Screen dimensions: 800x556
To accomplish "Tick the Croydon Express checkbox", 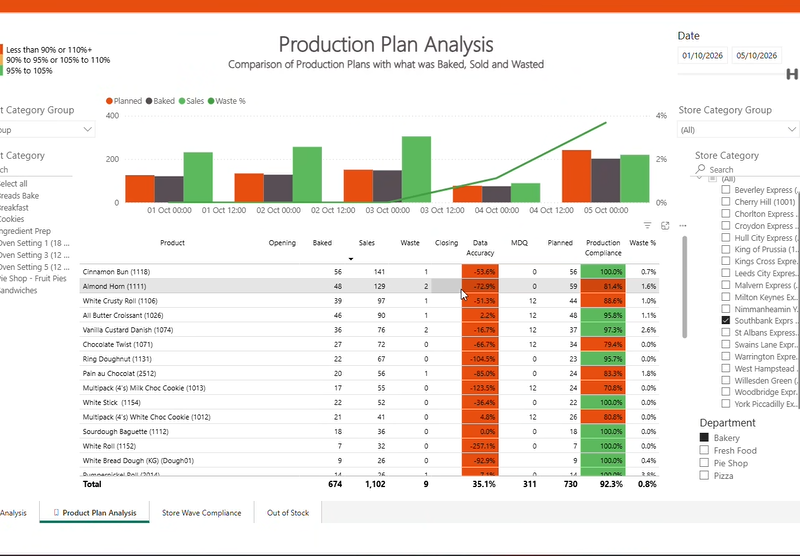I will click(x=726, y=225).
